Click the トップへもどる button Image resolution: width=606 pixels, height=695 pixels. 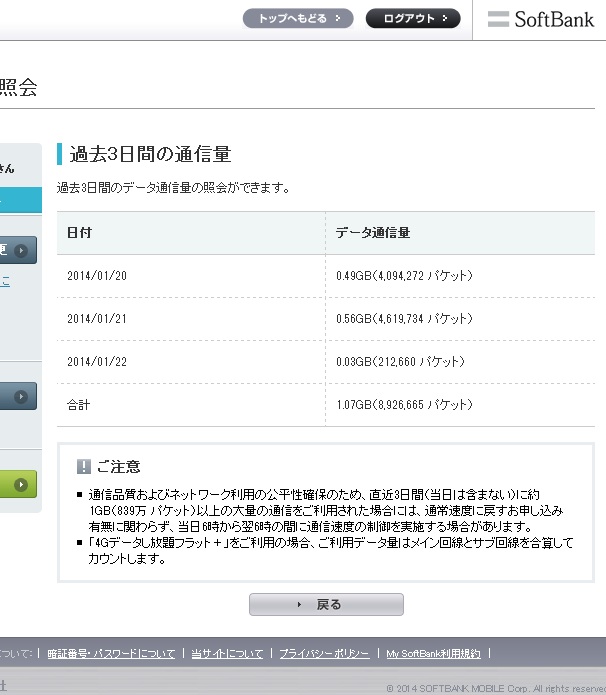(298, 18)
